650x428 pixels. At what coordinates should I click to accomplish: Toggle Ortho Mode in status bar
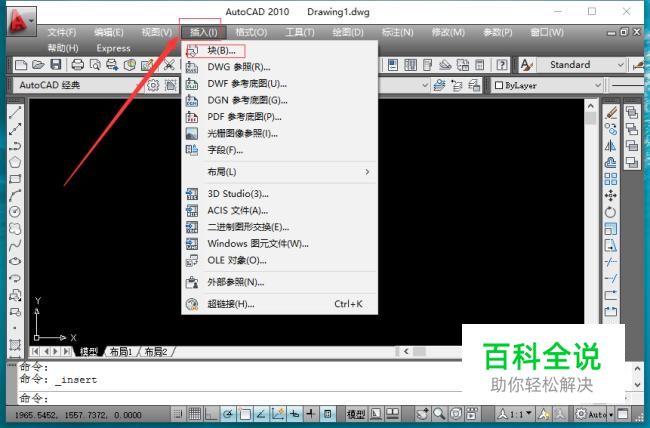pos(211,413)
